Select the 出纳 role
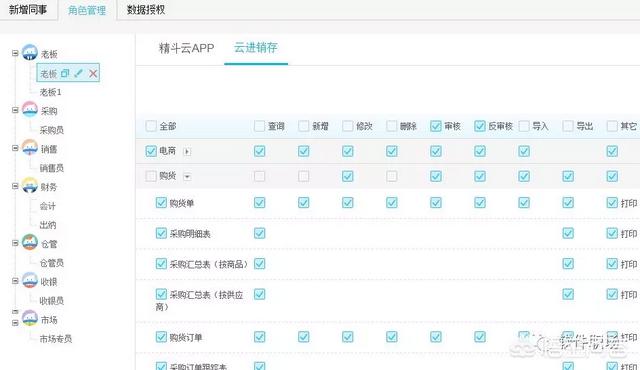The width and height of the screenshot is (640, 370). click(x=47, y=225)
